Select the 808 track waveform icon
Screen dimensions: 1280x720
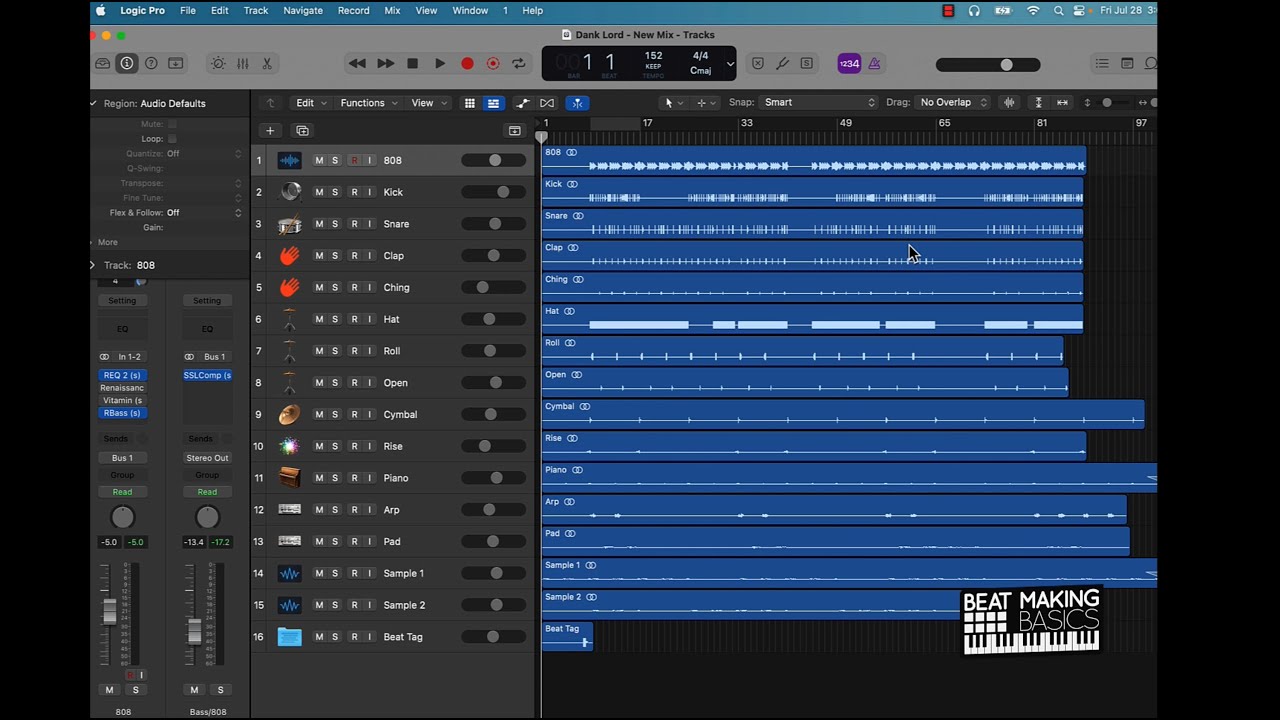pyautogui.click(x=289, y=160)
